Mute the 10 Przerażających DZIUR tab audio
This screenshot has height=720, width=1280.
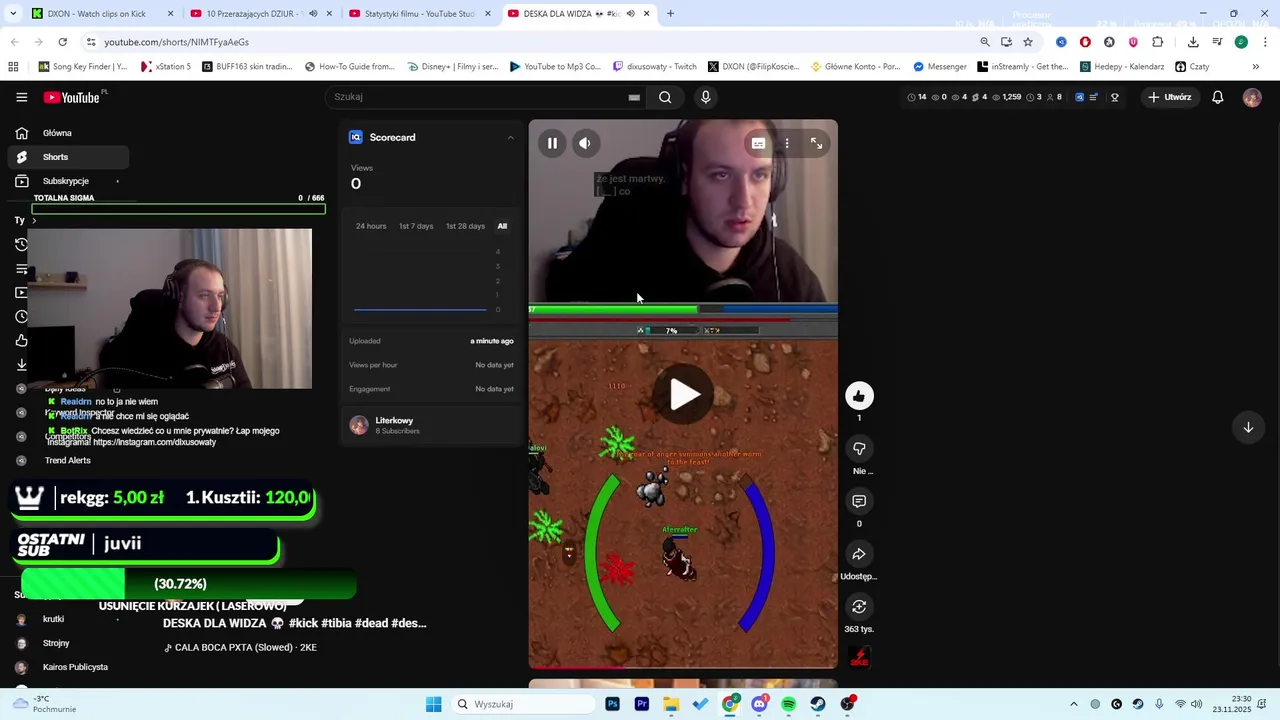tap(314, 14)
